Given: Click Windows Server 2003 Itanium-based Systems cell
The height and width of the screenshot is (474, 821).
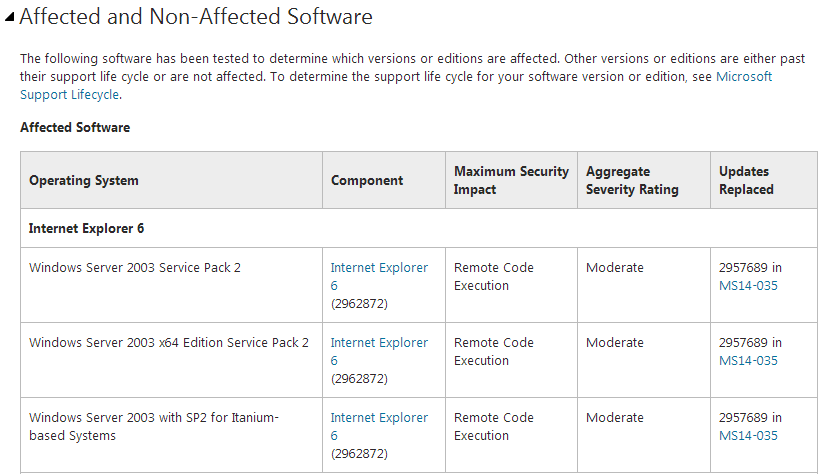Looking at the screenshot, I should (153, 427).
